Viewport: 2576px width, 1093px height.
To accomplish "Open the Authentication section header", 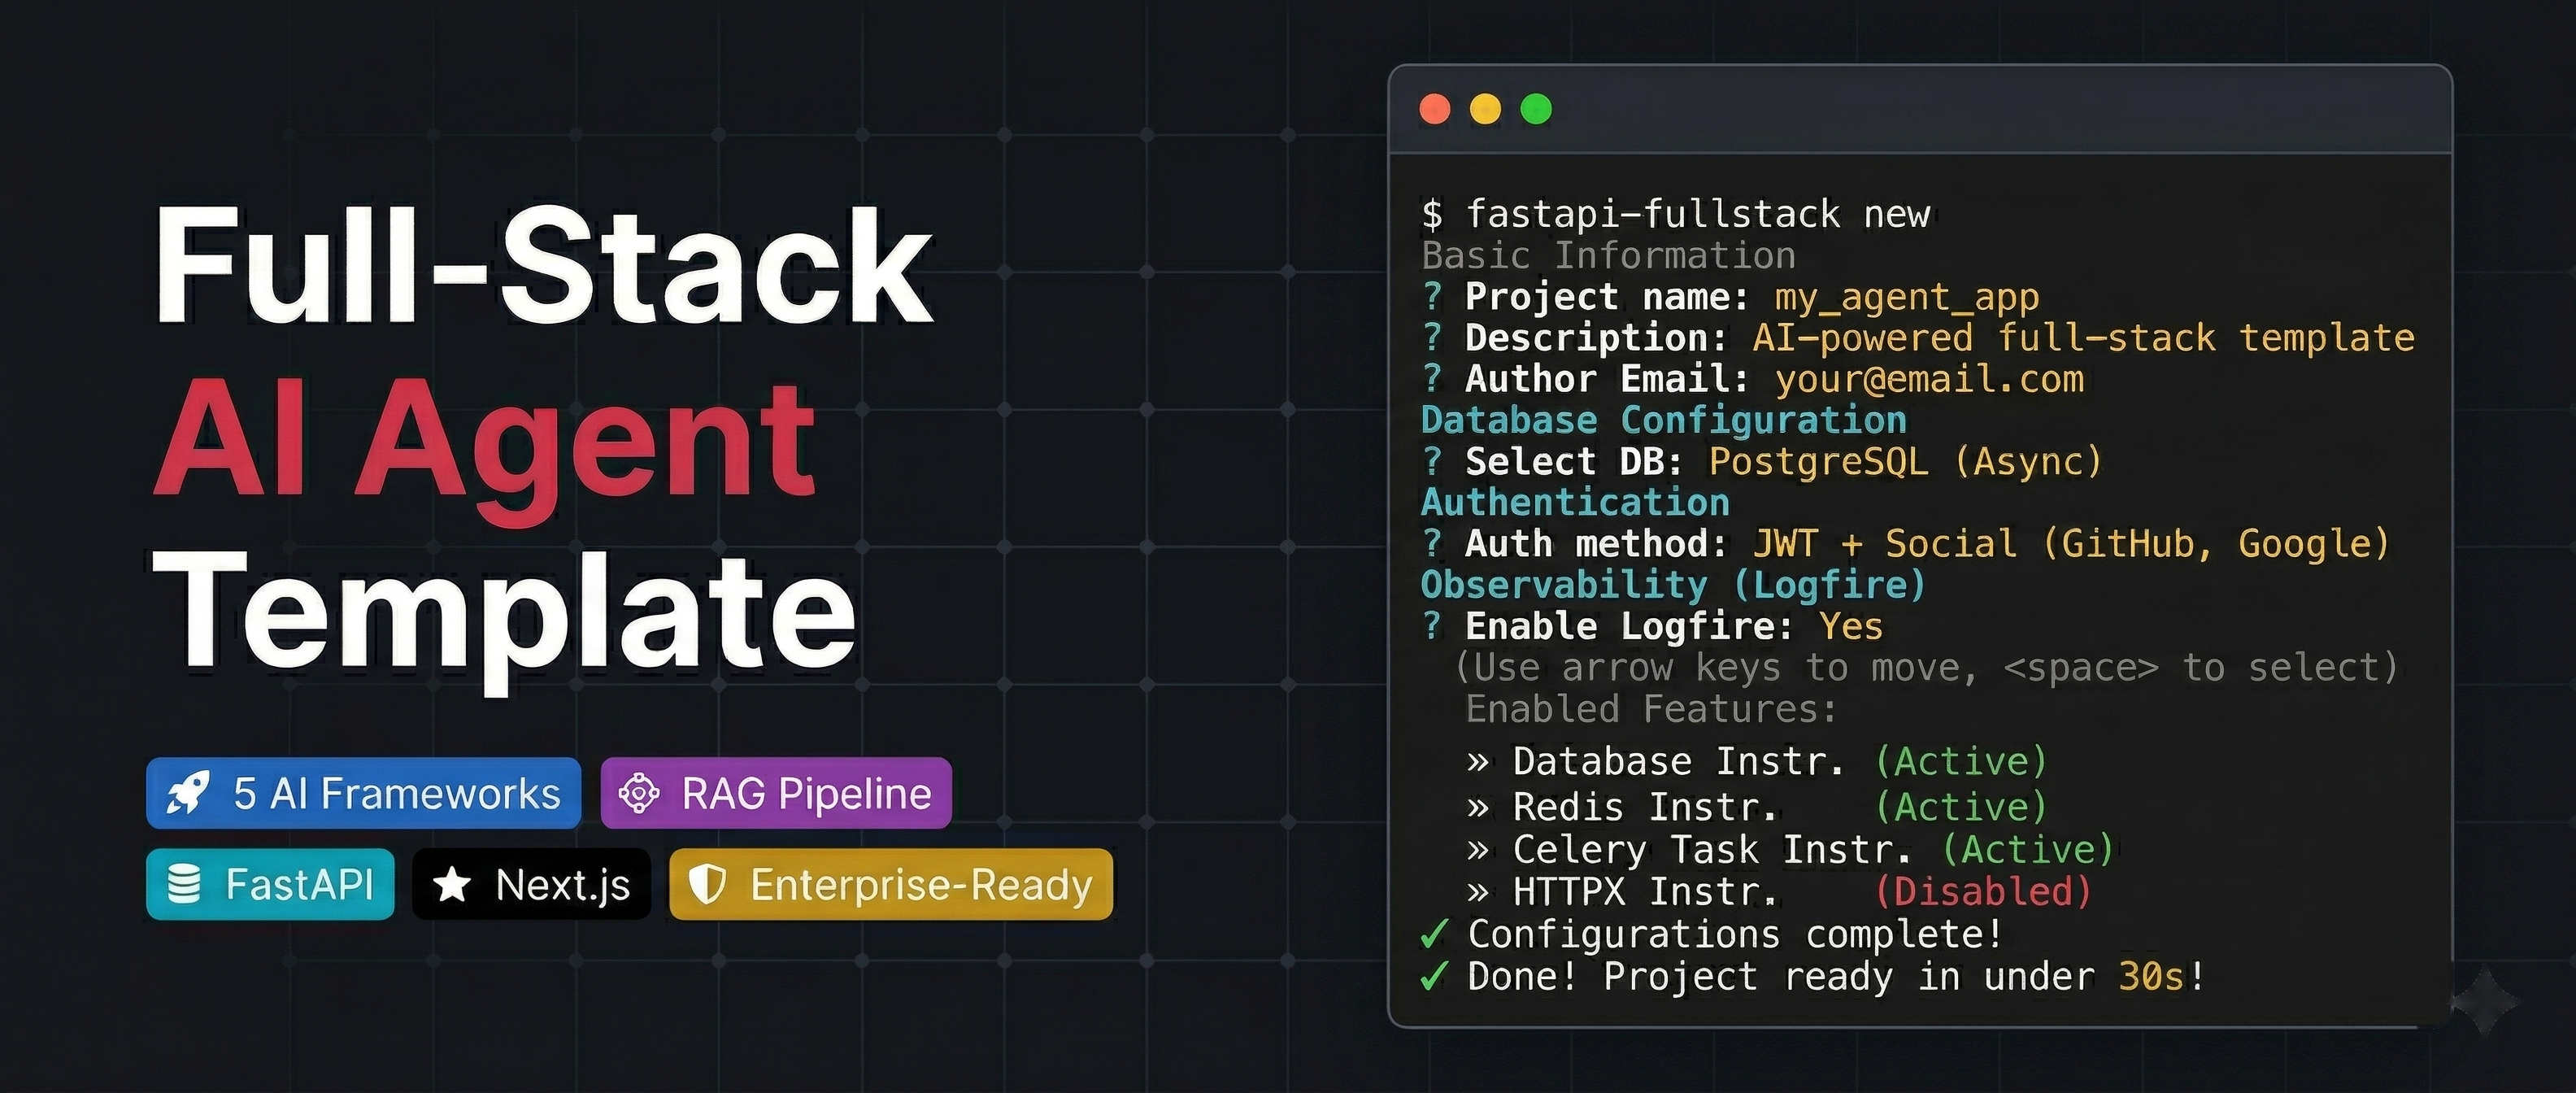I will click(x=1574, y=502).
